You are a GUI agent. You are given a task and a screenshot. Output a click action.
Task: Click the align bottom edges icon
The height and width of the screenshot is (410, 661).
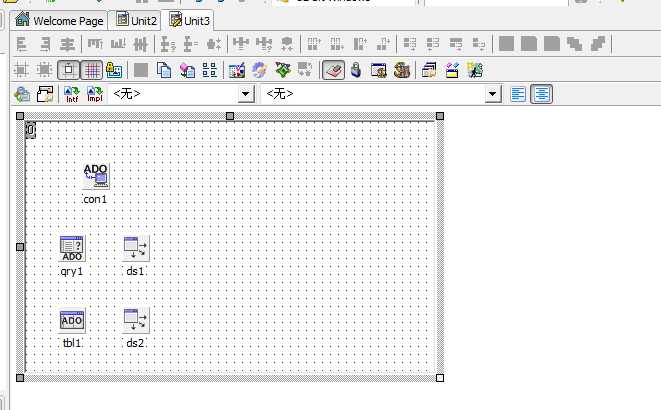tap(118, 44)
